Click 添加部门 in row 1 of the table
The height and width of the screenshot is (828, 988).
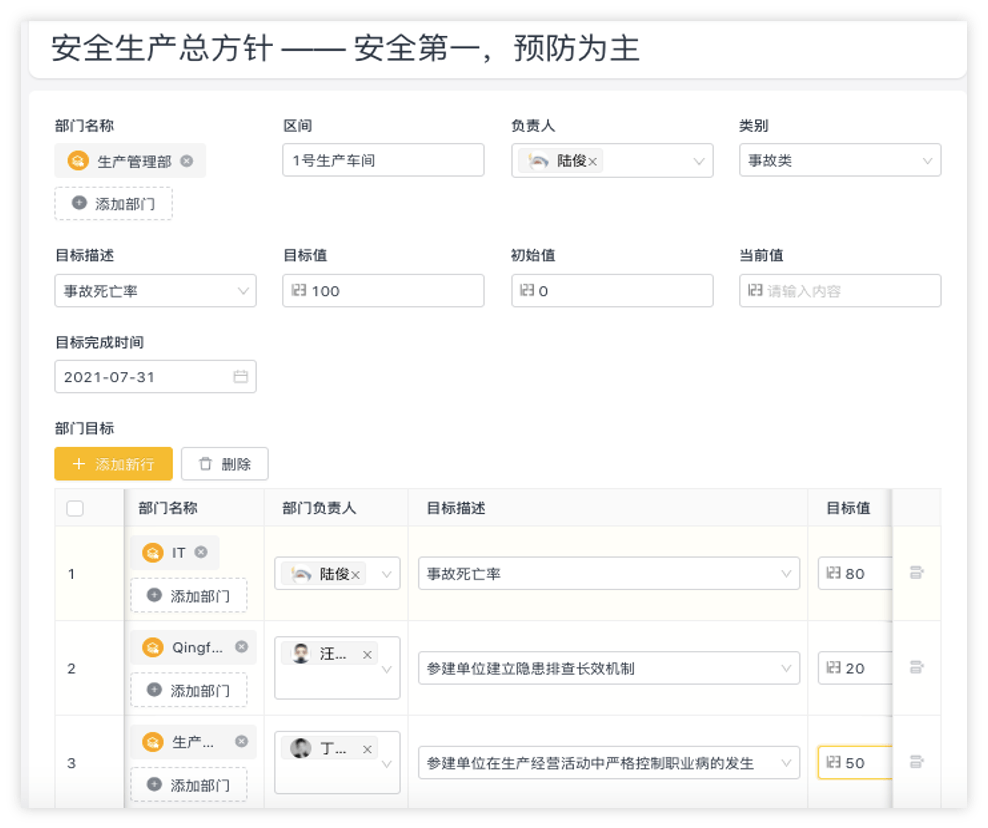(187, 595)
